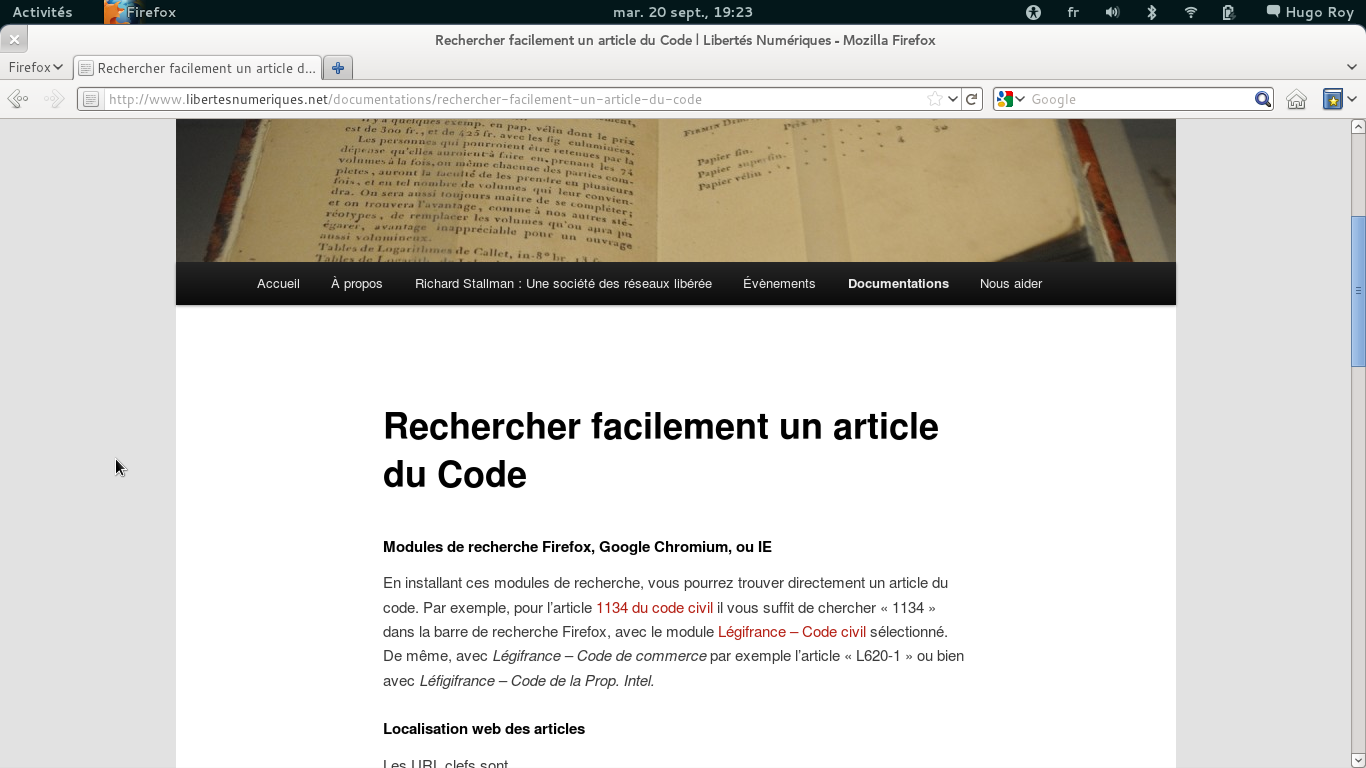Click the search magnifier icon

(x=1263, y=99)
